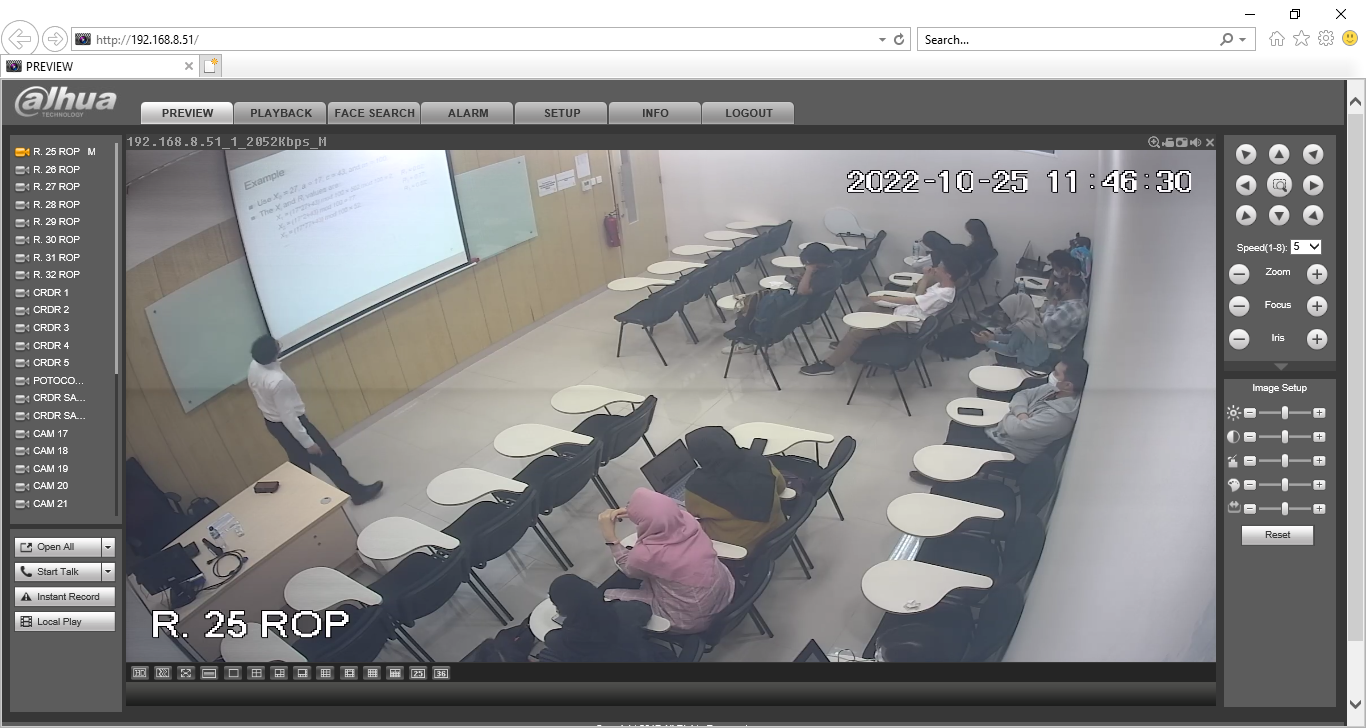Click the PTZ center 3D positioning button
Viewport: 1366px width, 728px height.
click(x=1279, y=185)
